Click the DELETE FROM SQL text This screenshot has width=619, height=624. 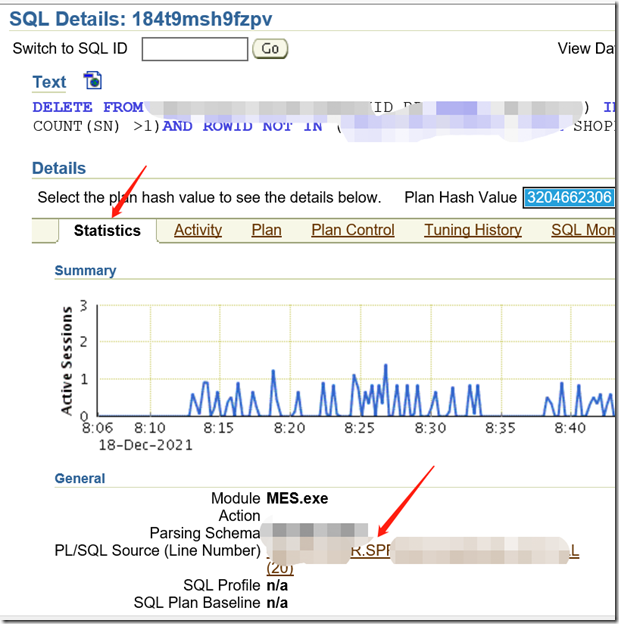click(88, 107)
